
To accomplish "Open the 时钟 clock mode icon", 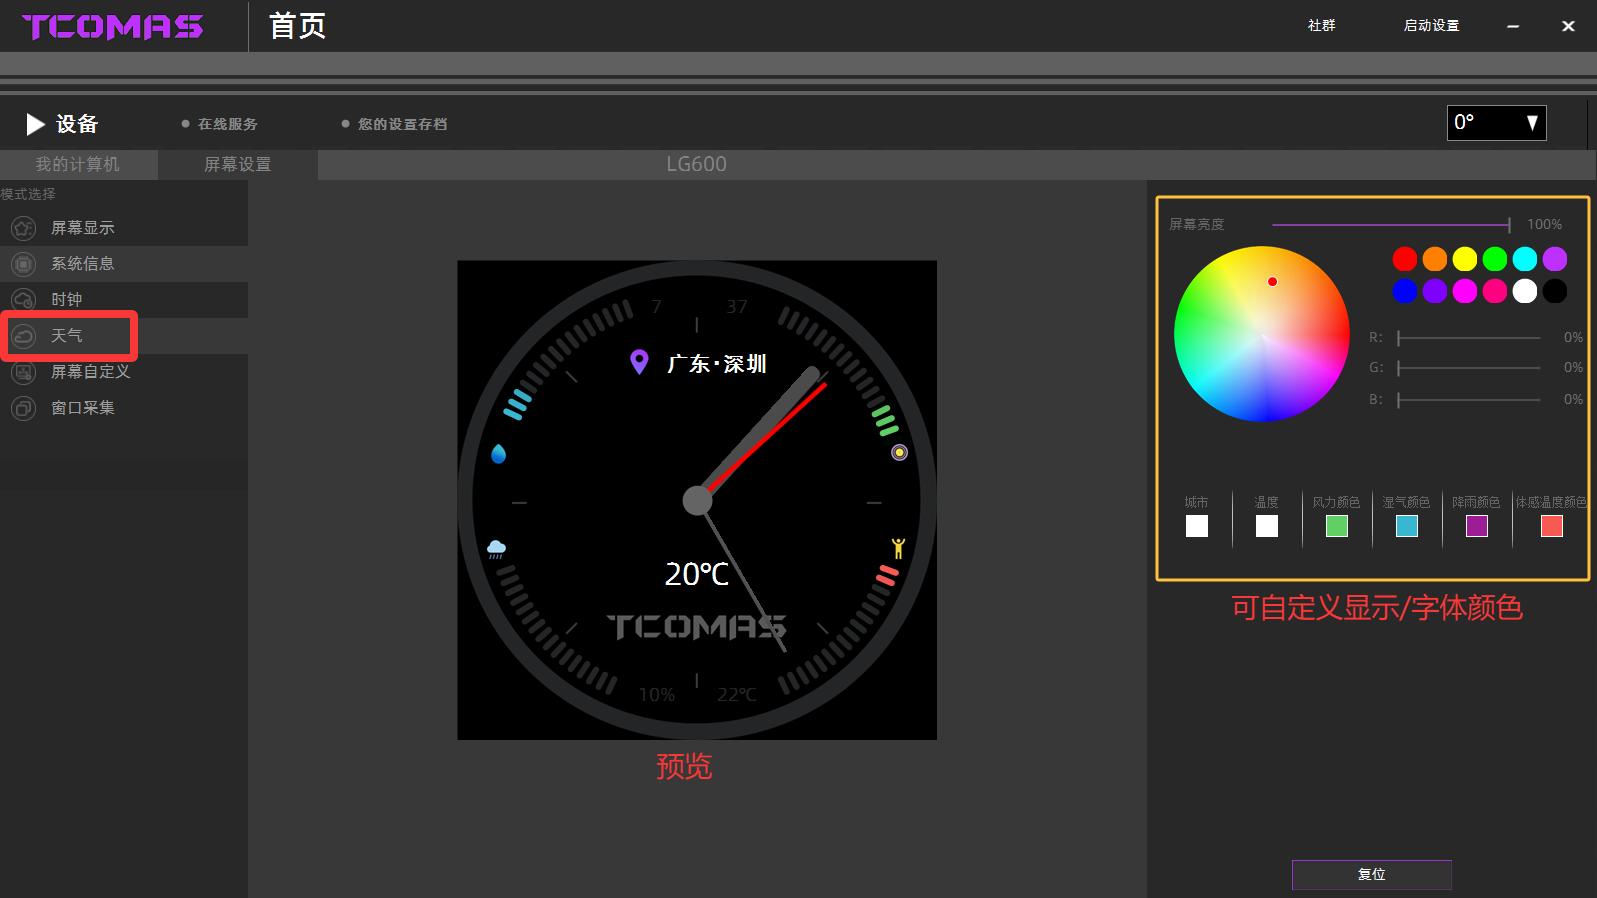I will (24, 300).
